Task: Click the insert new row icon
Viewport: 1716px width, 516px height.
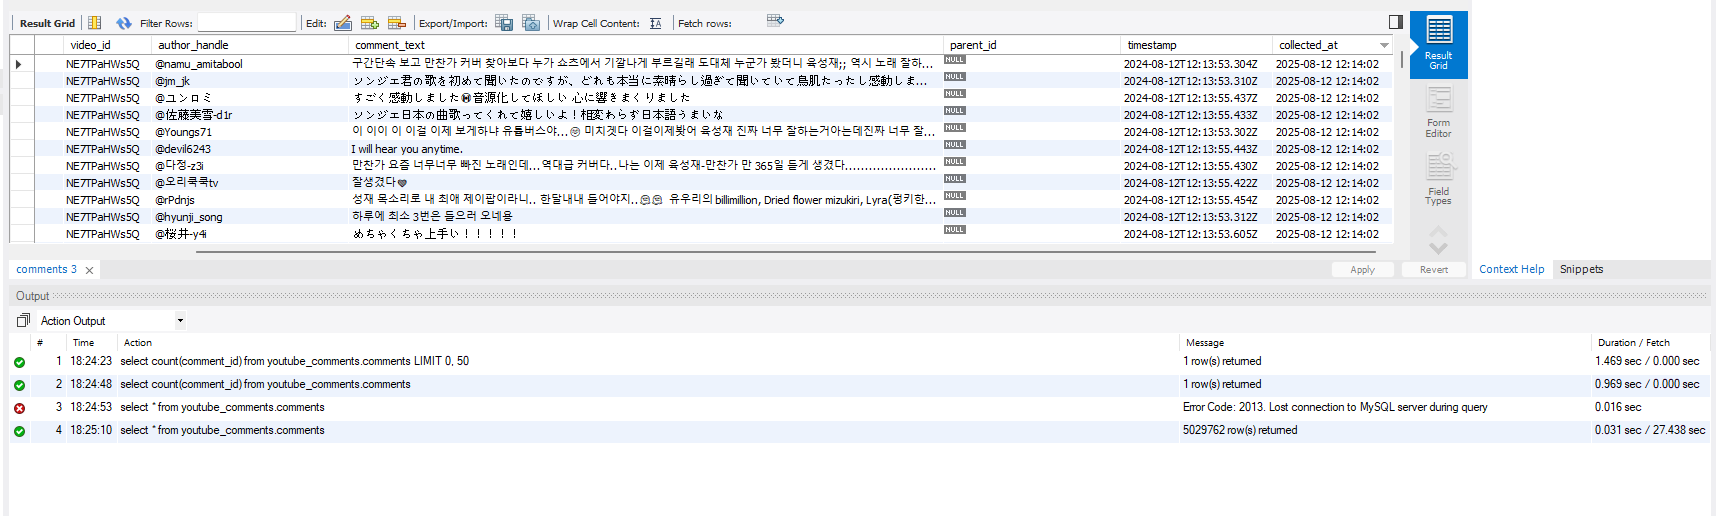Action: pos(370,23)
